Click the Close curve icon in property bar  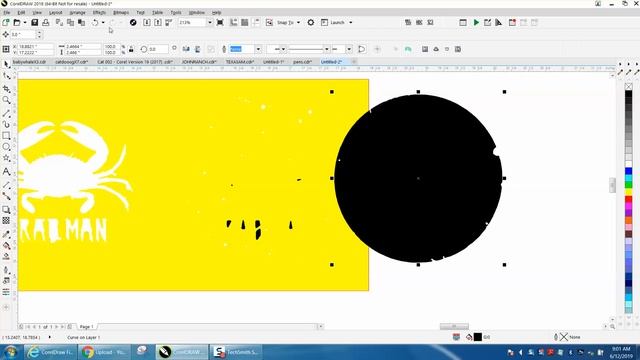(362, 49)
